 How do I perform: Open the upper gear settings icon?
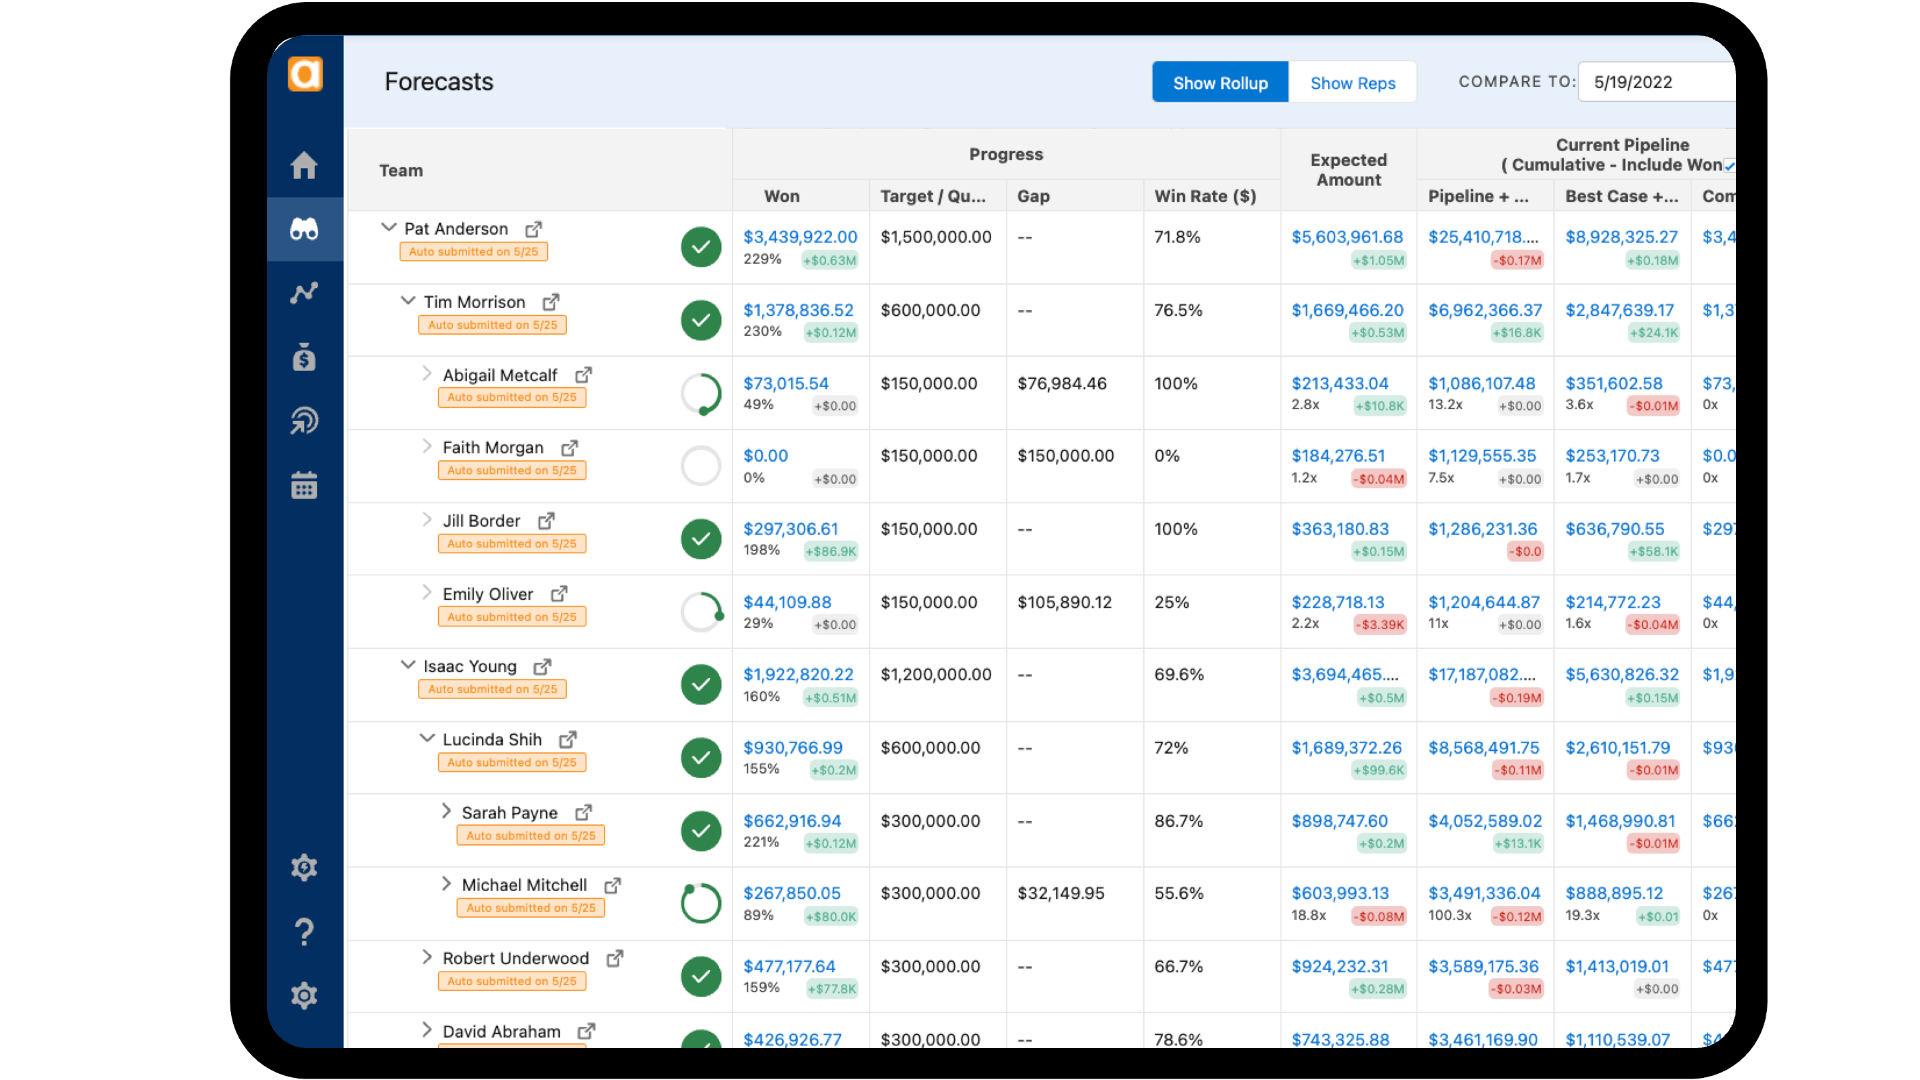click(x=304, y=867)
